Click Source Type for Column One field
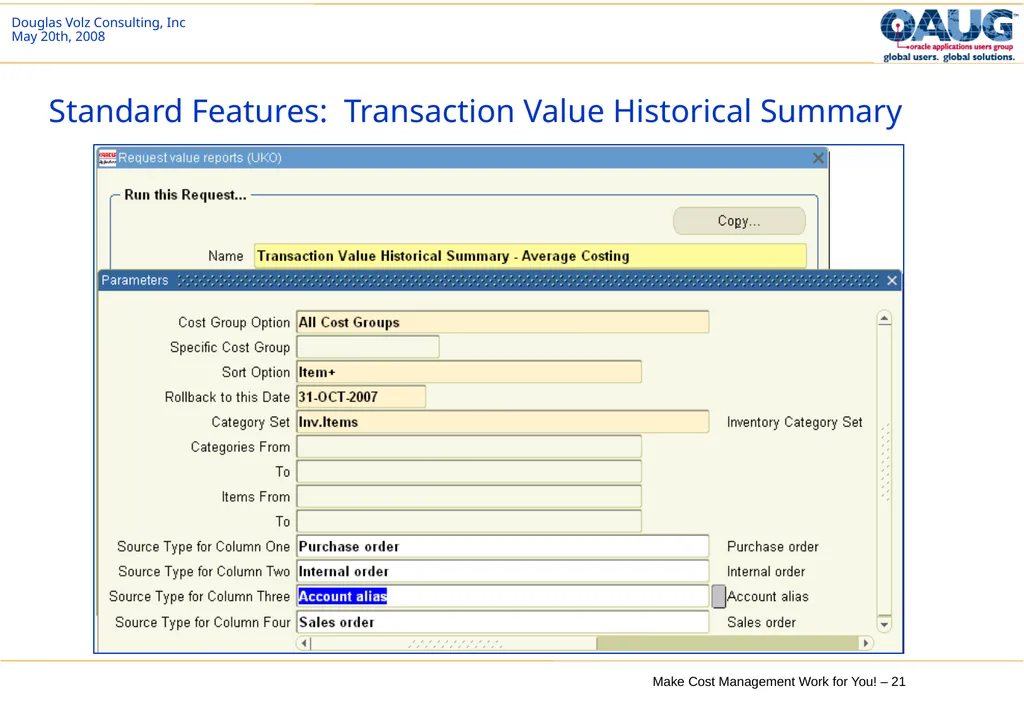Image resolution: width=1024 pixels, height=708 pixels. pyautogui.click(x=503, y=546)
